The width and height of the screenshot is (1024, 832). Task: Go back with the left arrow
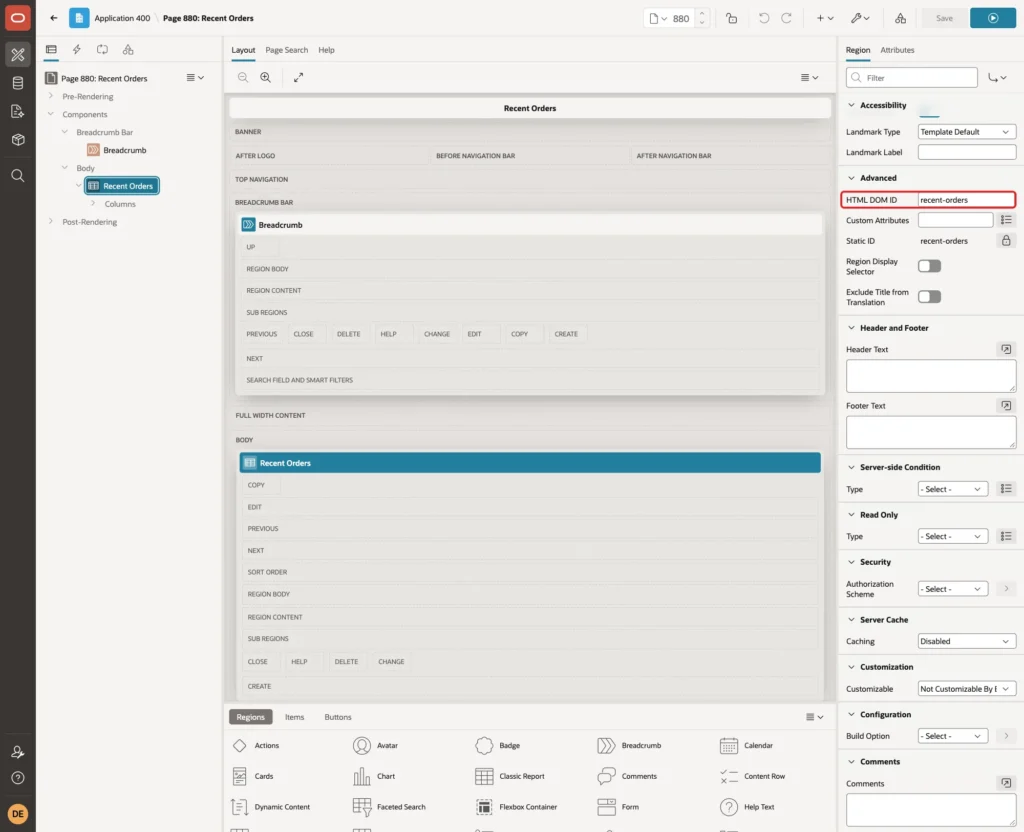click(x=54, y=18)
